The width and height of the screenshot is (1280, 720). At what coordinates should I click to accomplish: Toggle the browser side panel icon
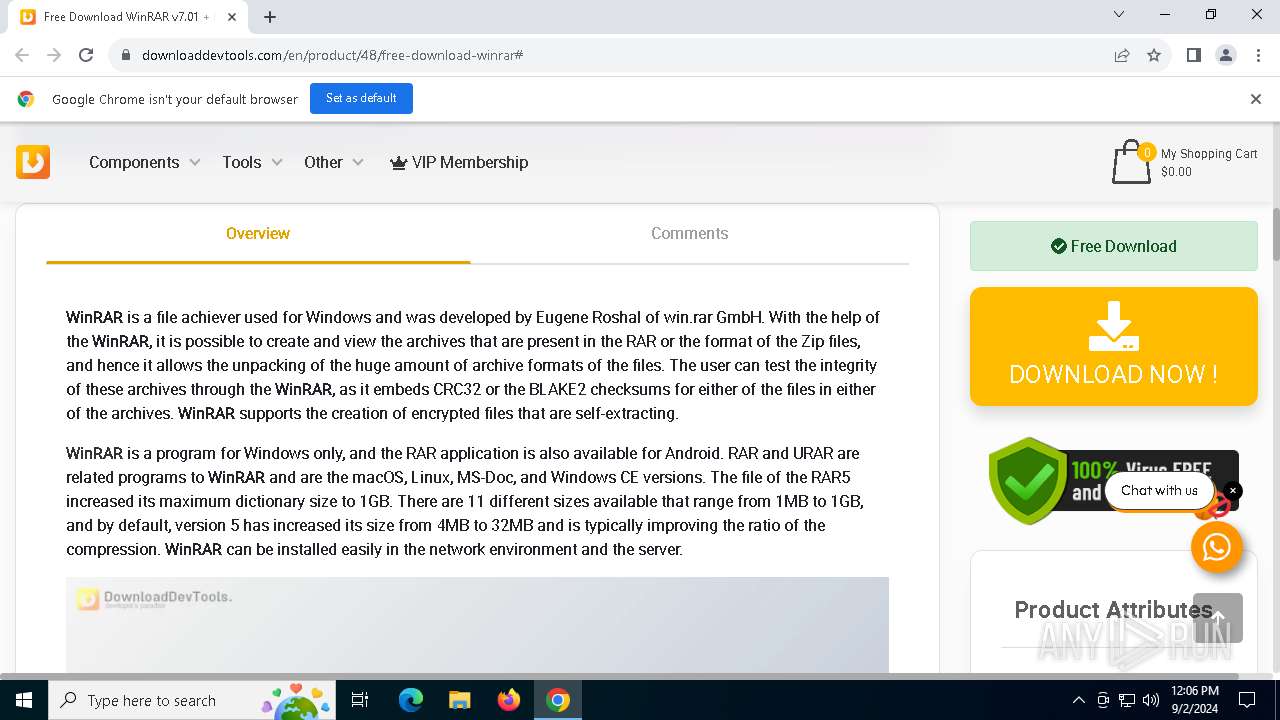click(1193, 55)
